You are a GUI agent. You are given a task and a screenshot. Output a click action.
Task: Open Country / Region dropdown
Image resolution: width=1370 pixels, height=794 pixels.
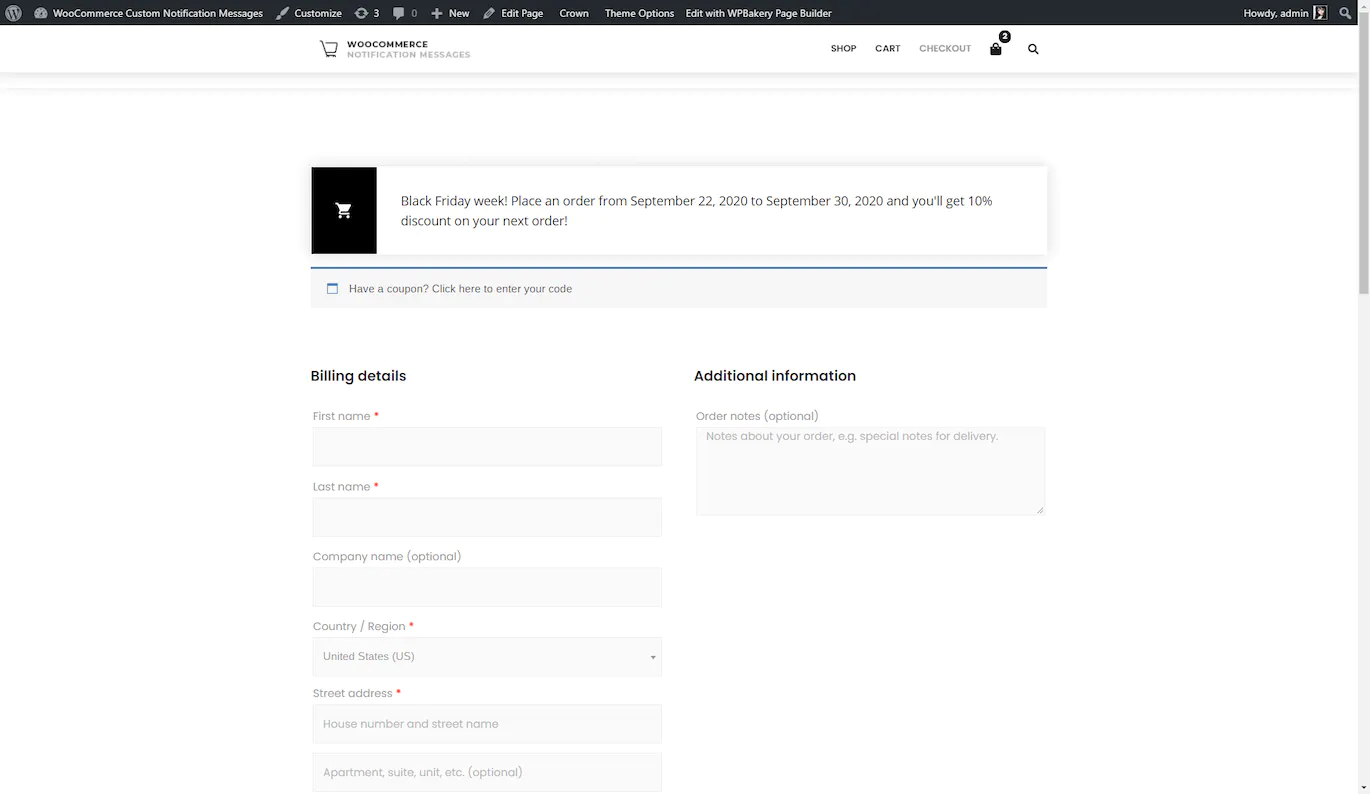487,657
